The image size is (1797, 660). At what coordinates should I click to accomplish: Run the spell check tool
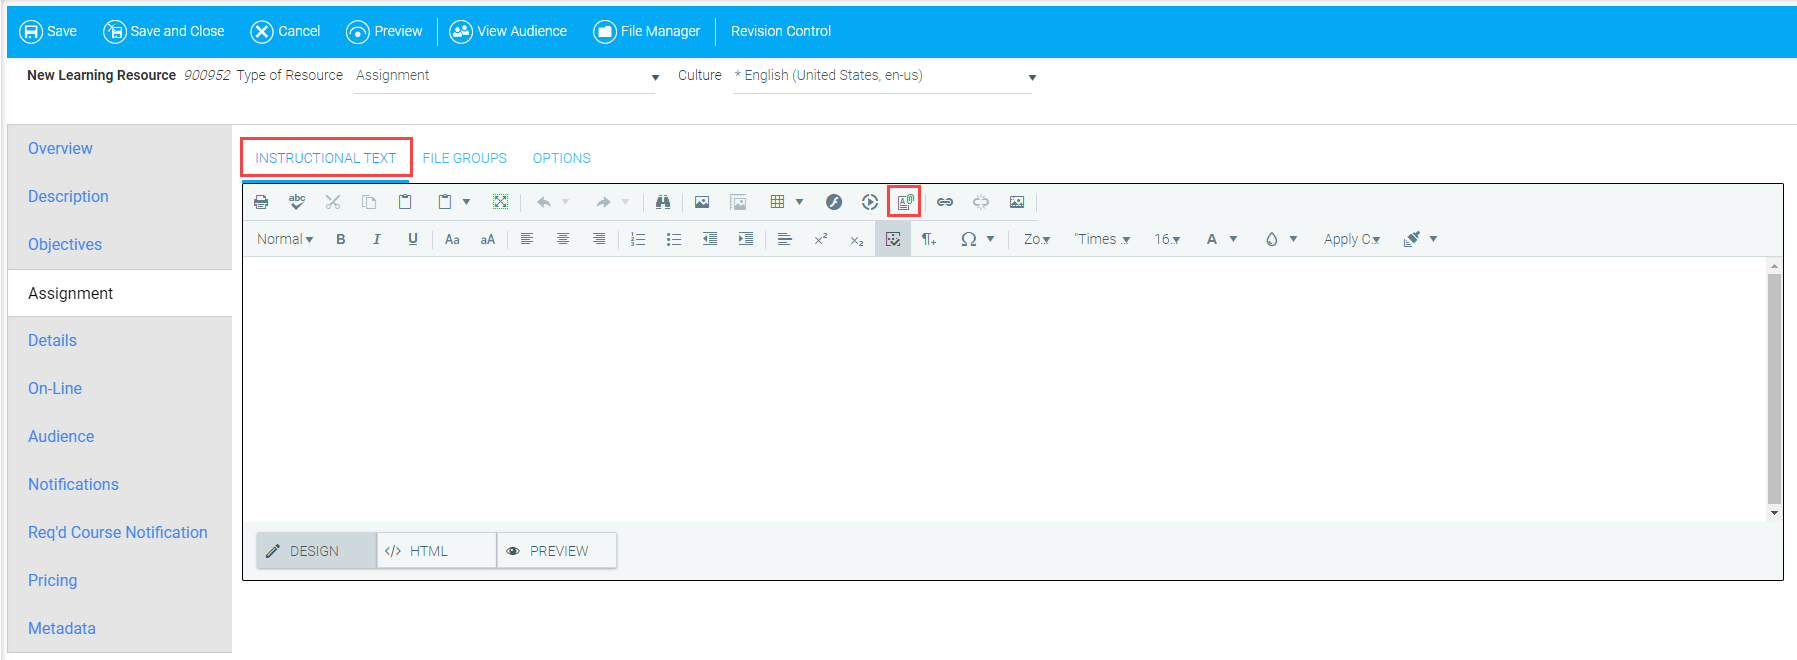[297, 202]
